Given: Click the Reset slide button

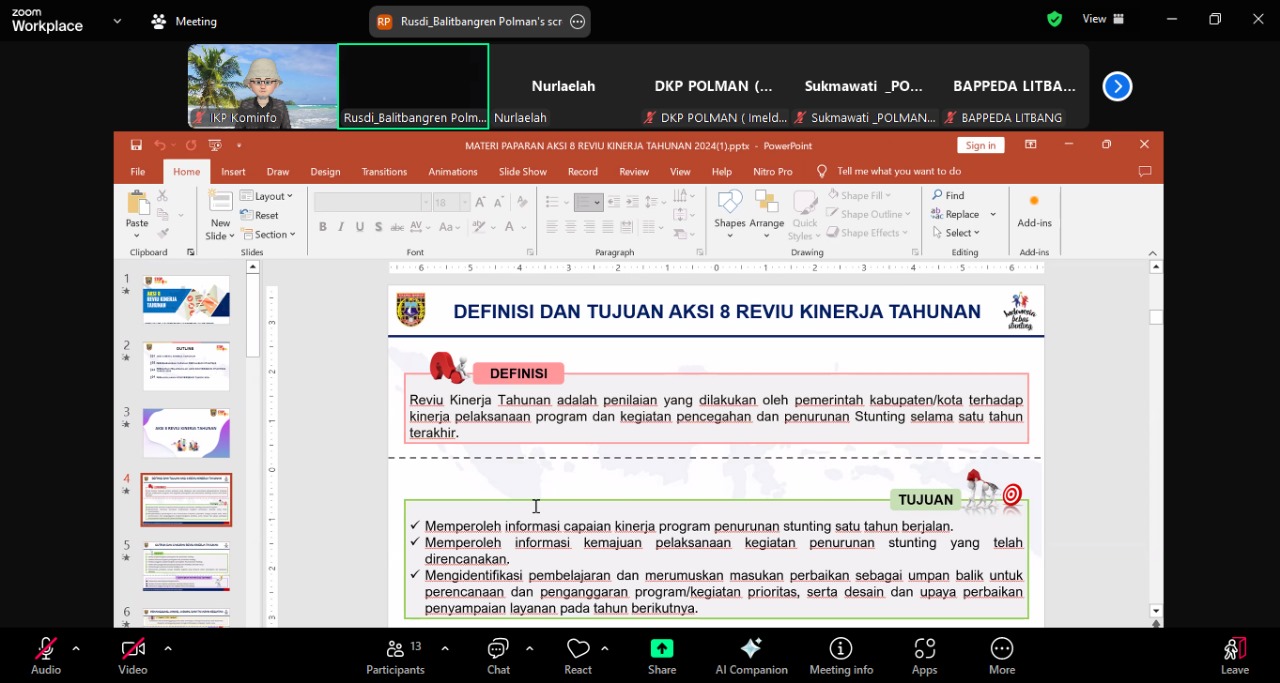Looking at the screenshot, I should (260, 215).
